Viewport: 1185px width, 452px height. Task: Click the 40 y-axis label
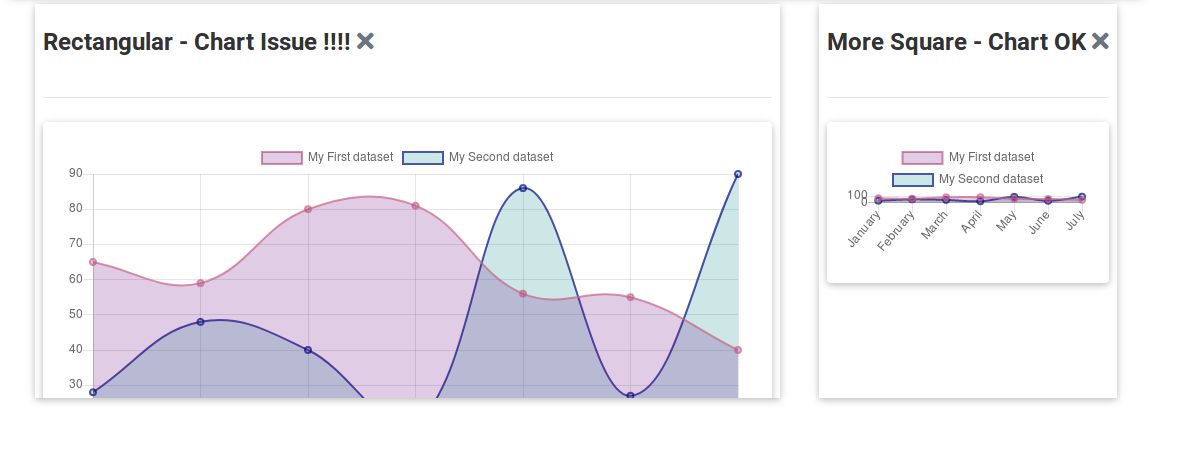(76, 350)
